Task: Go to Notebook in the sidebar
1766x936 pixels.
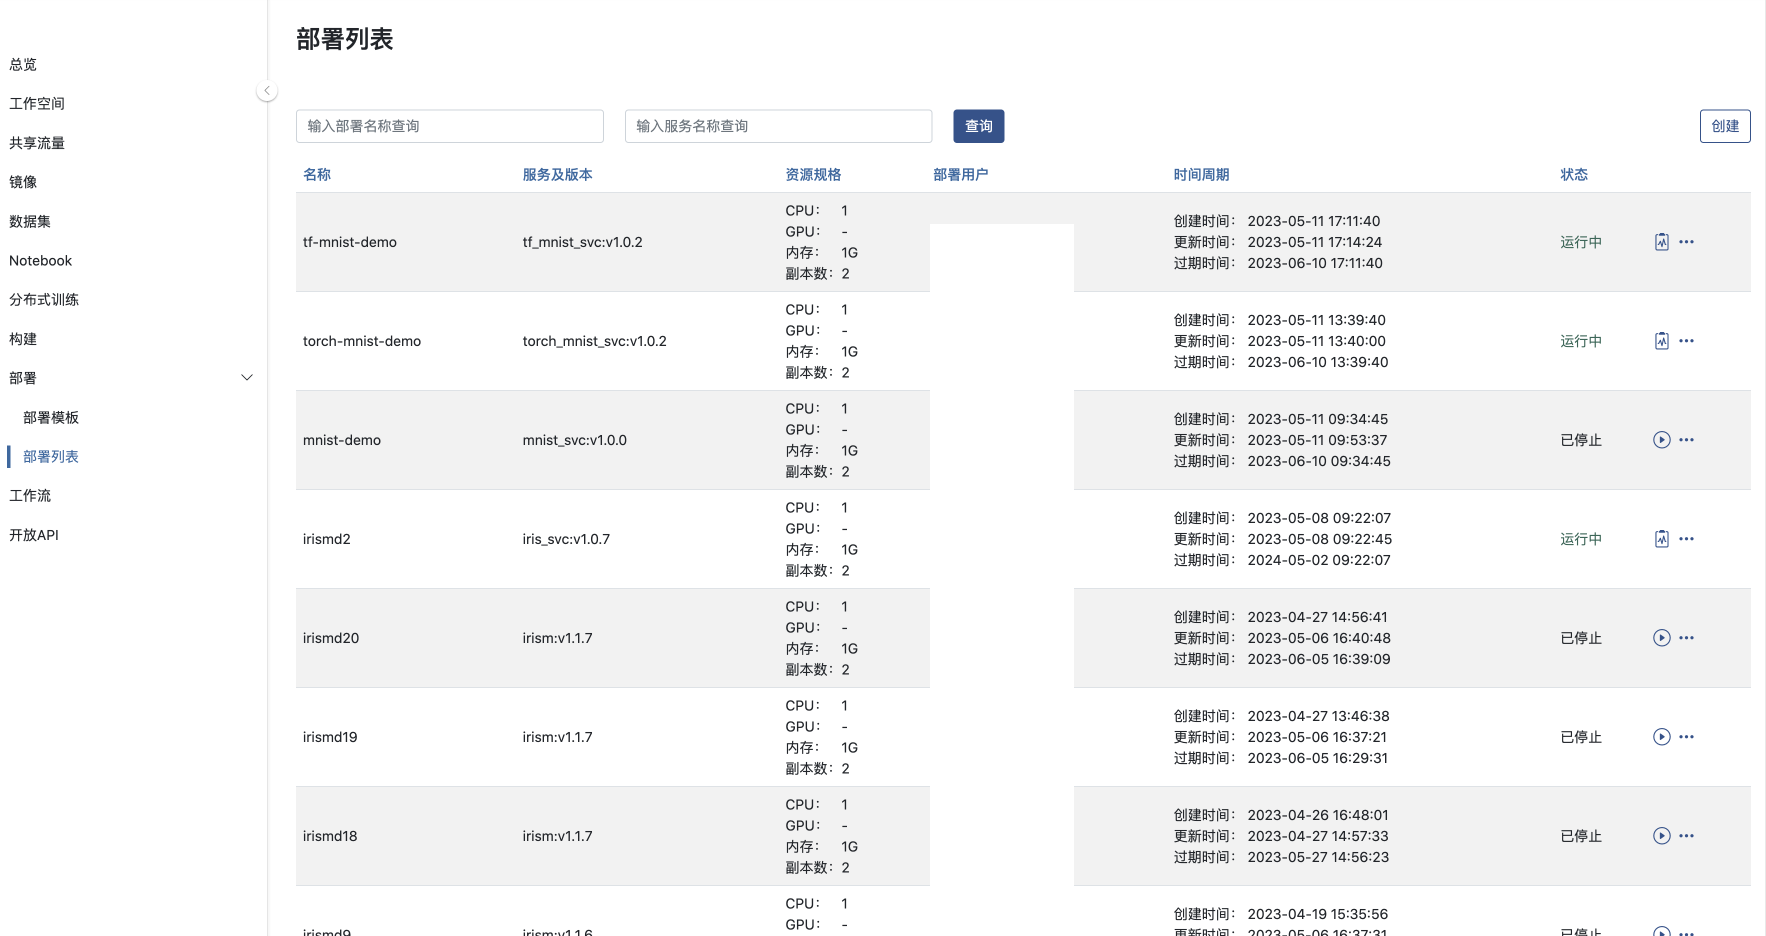Action: pyautogui.click(x=41, y=261)
